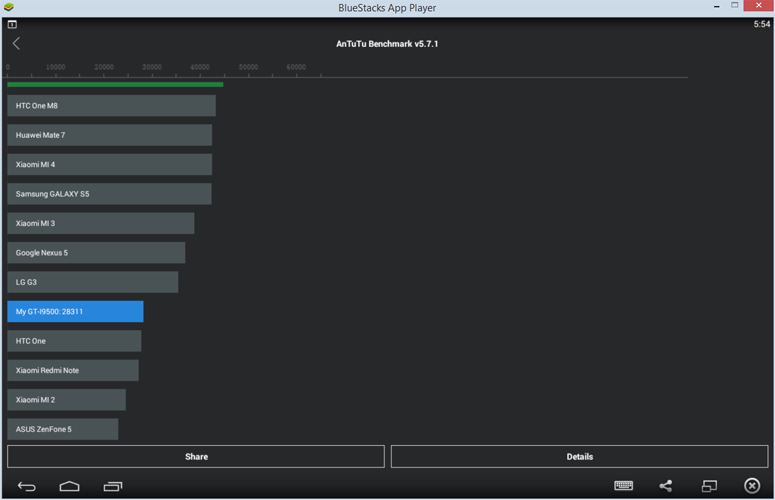
Task: Select the Google Nexus 5 bar
Action: point(96,252)
